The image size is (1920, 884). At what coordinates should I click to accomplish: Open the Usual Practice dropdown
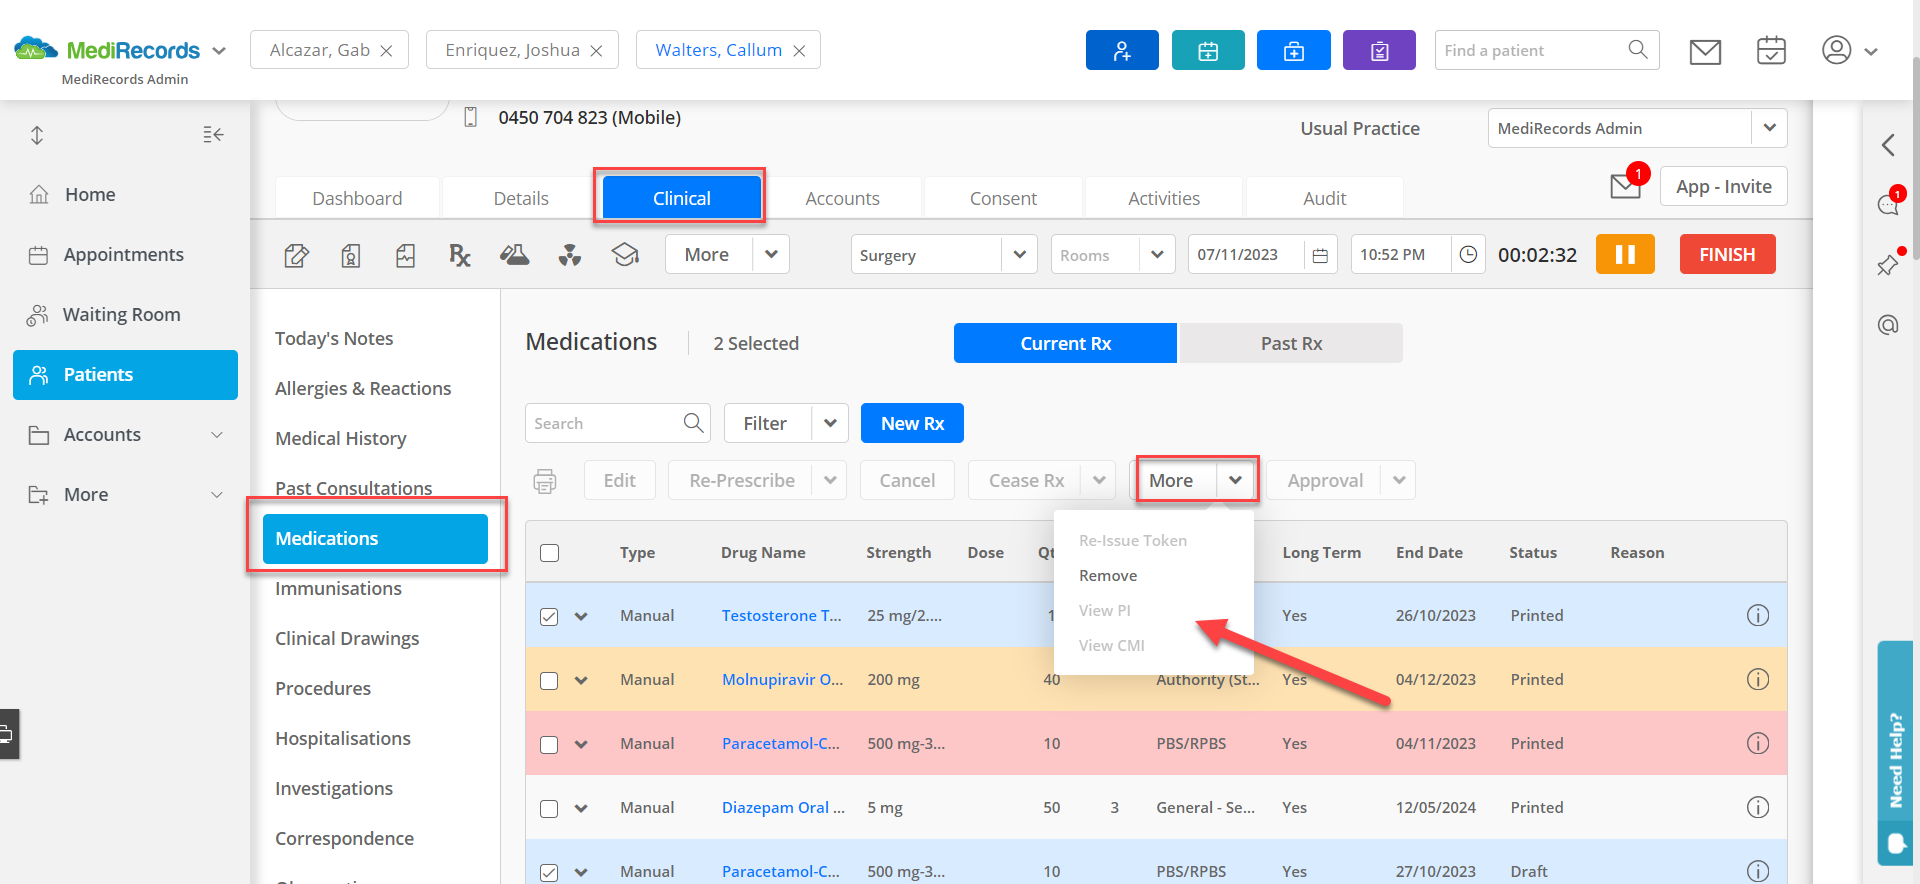1769,128
